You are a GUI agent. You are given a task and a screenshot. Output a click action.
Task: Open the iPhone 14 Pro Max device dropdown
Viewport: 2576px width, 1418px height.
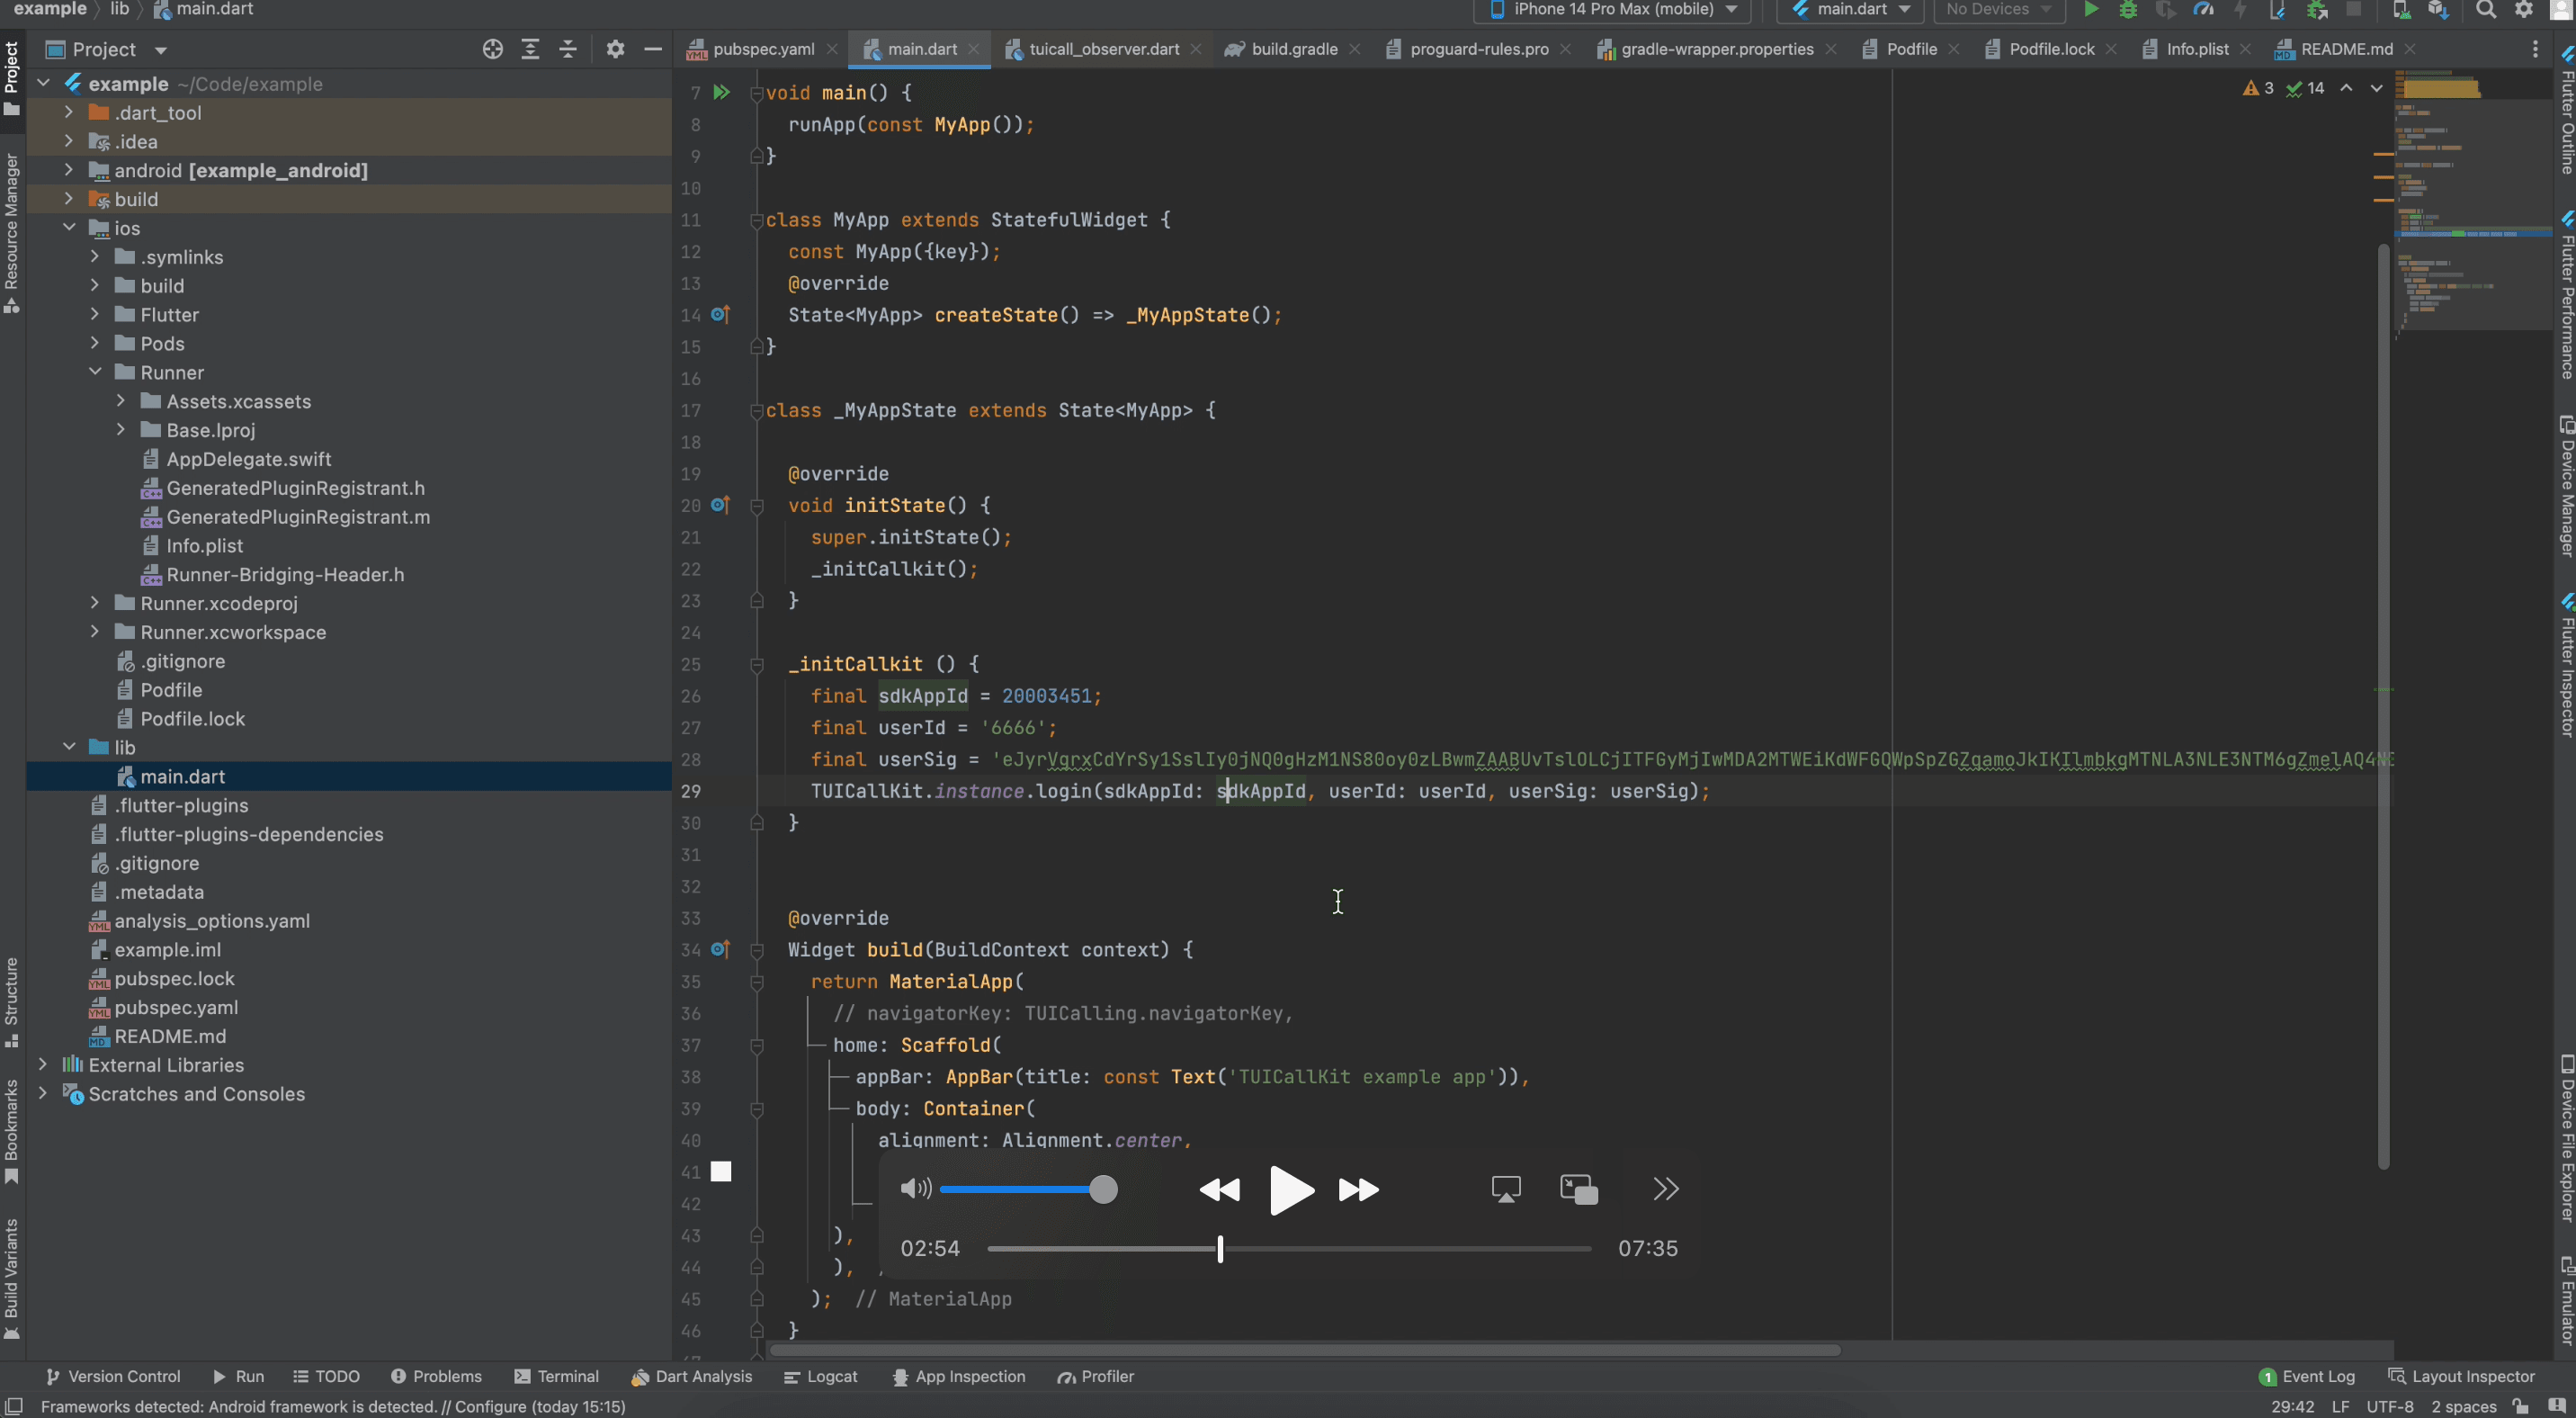[x=1613, y=10]
